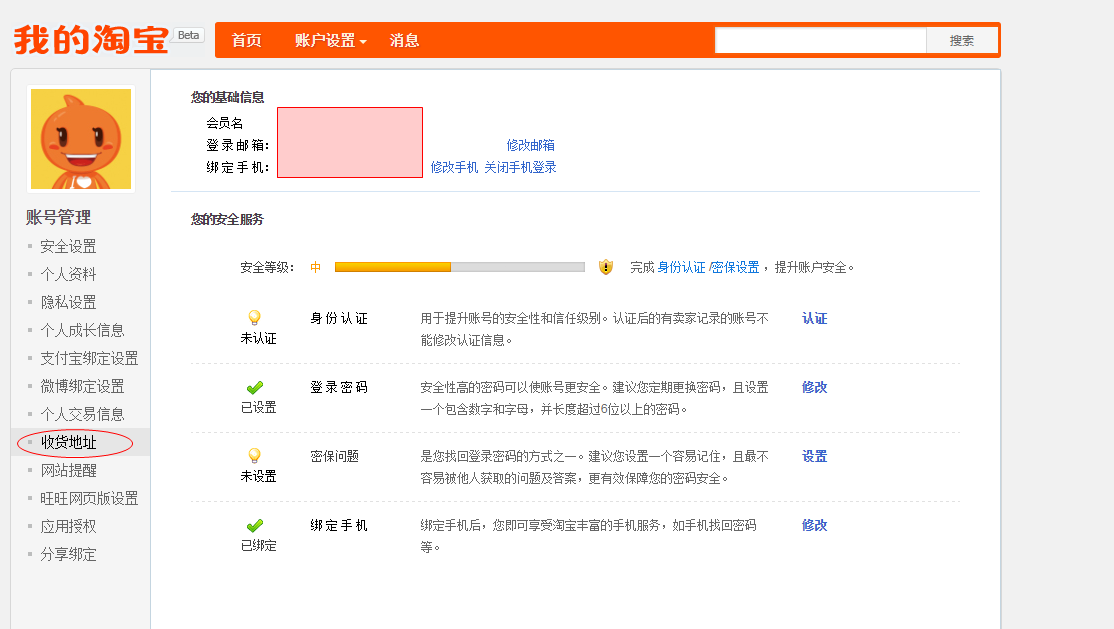This screenshot has height=629, width=1114.
Task: Click the 您的基础信息 section heading
Action: [x=227, y=97]
